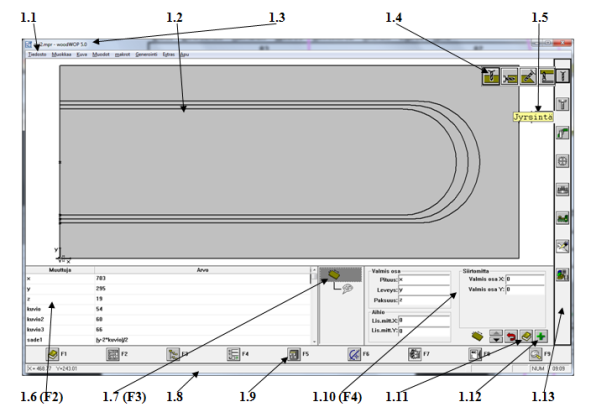Click the up/down stepper above the toolbar
The width and height of the screenshot is (591, 407).
(x=496, y=336)
